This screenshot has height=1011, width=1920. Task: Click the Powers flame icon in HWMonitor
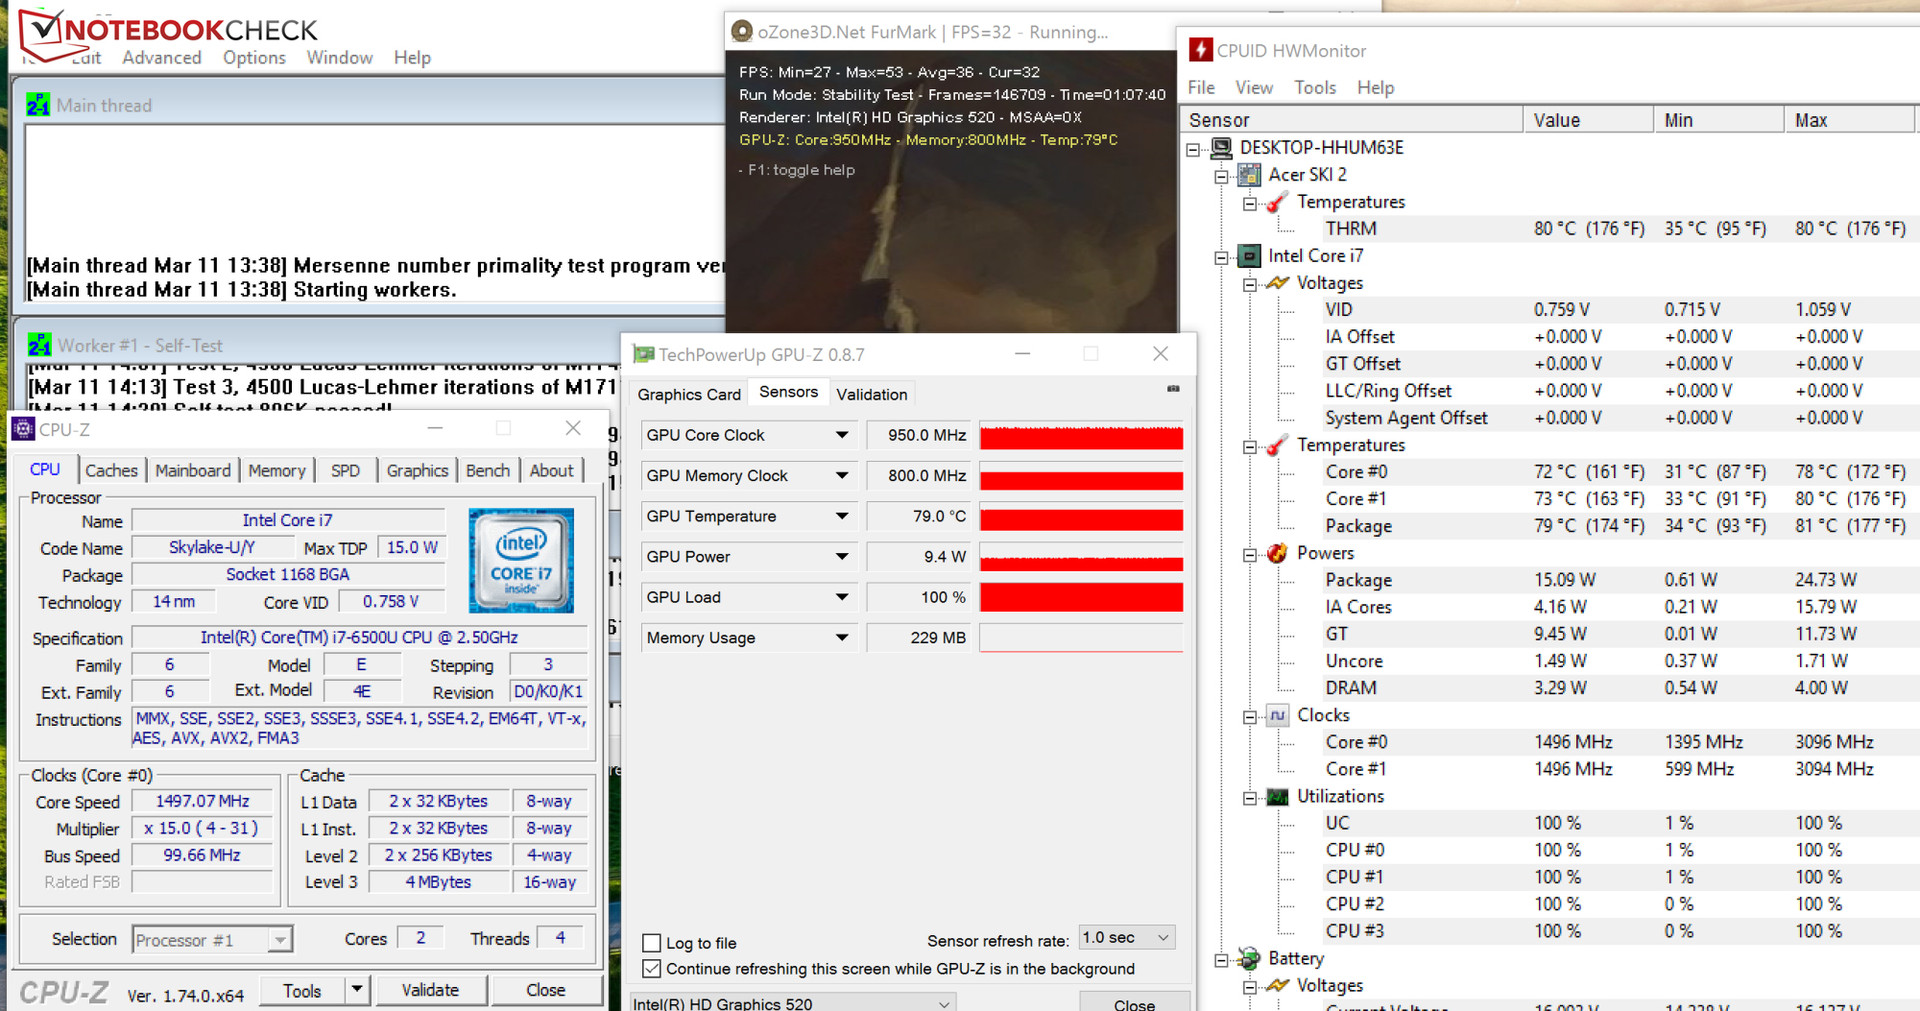1277,553
